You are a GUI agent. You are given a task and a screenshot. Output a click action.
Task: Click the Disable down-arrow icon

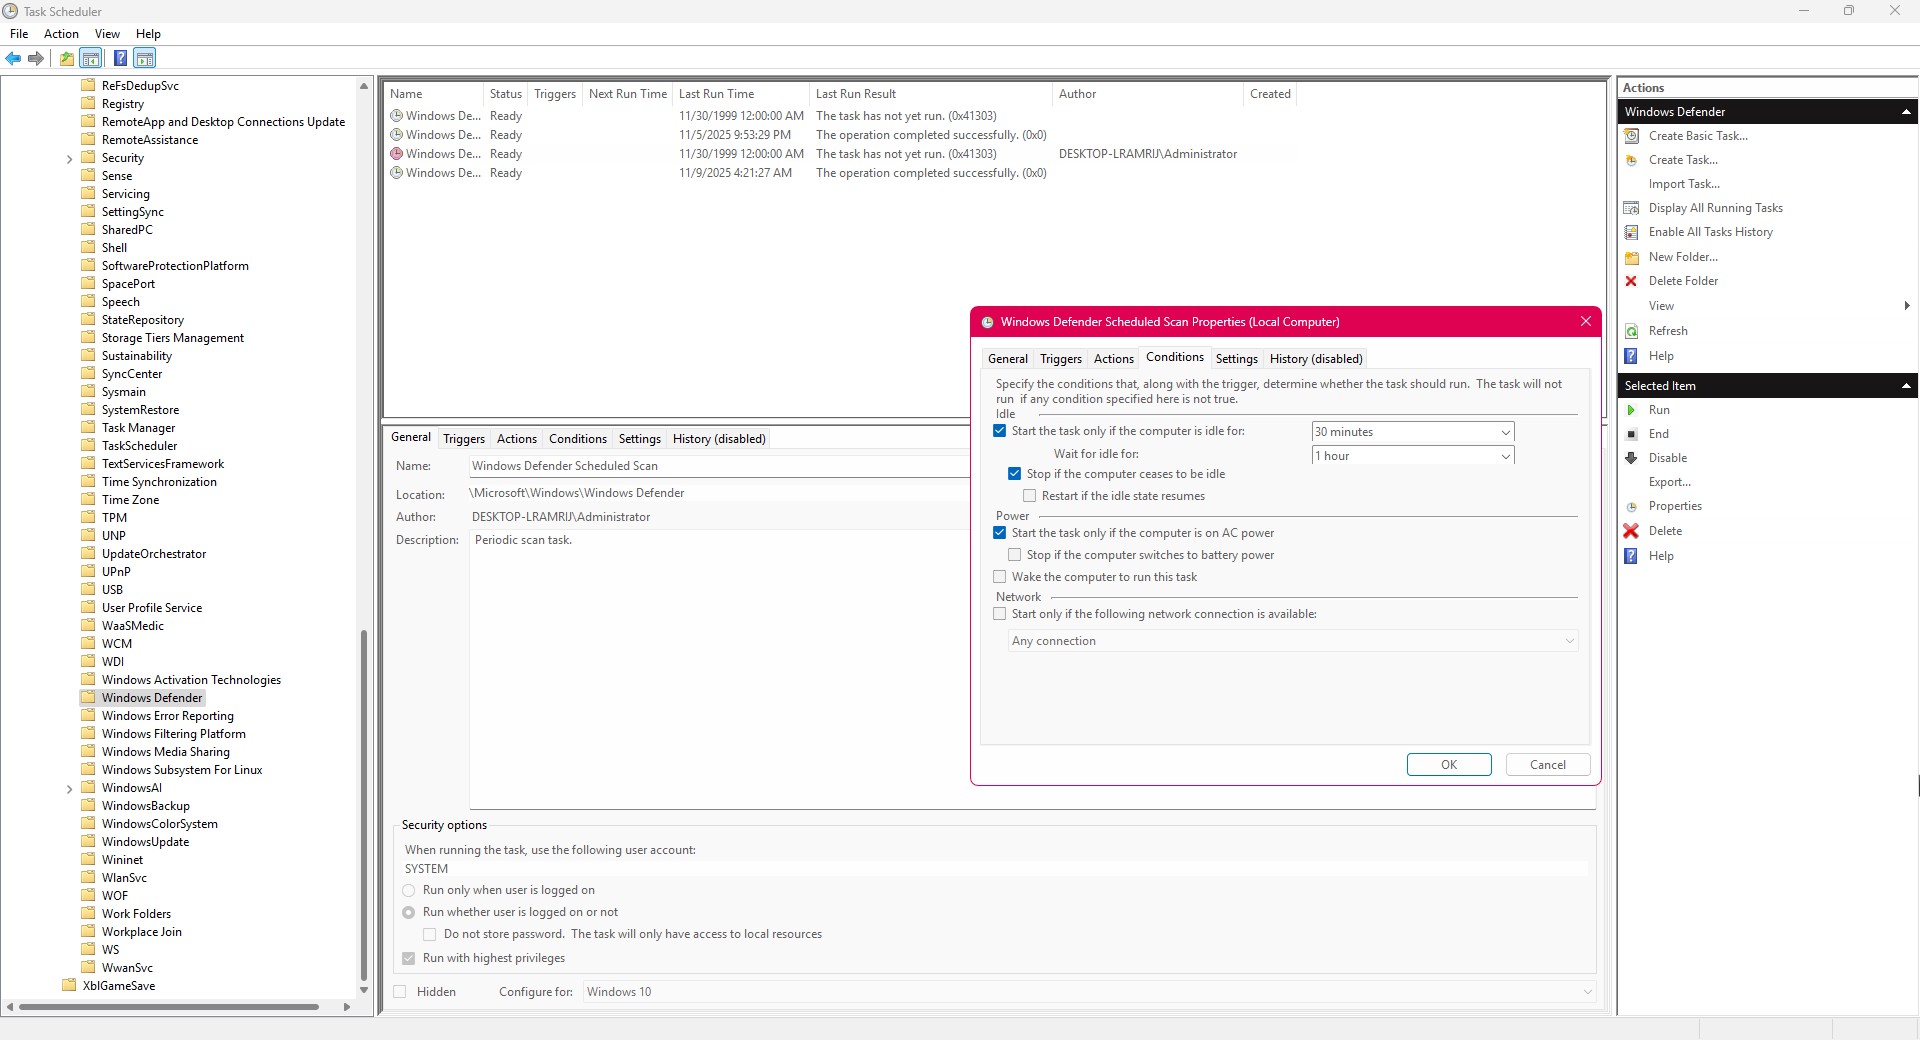[x=1631, y=458]
